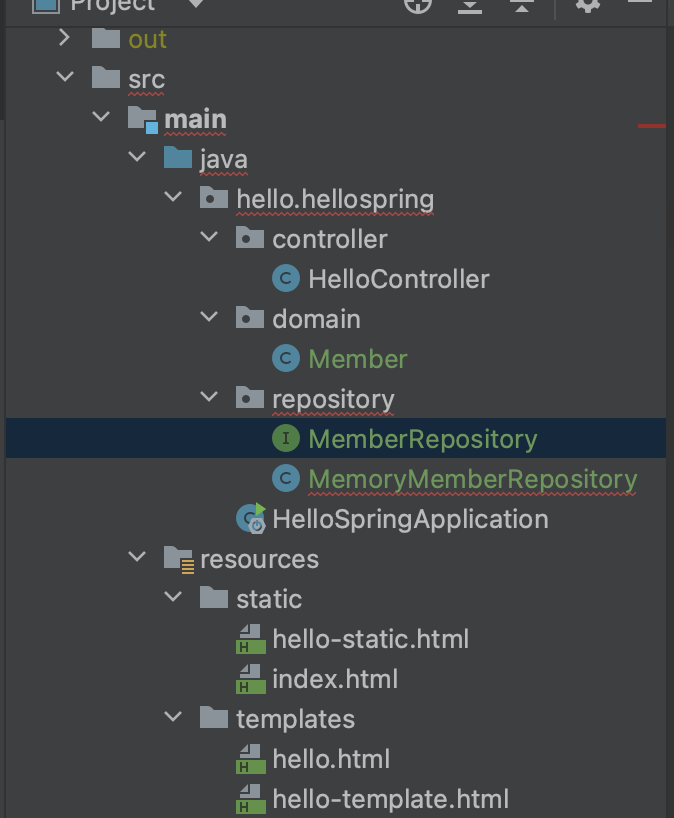Select hello.html file name

point(331,759)
